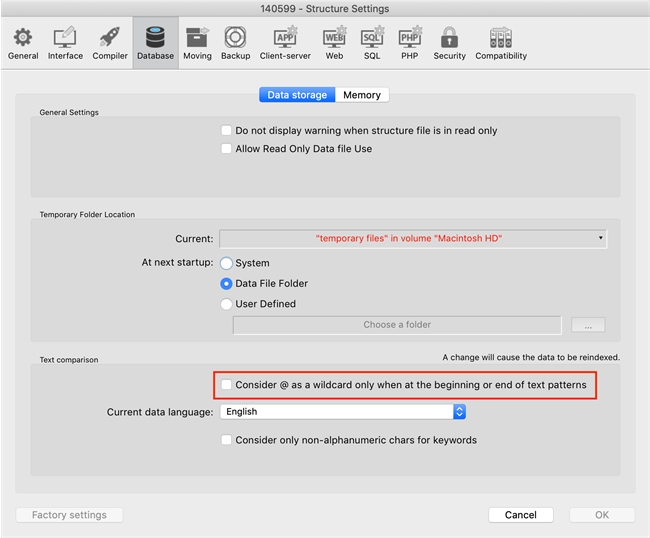
Task: Open the SQL settings icon
Action: coord(372,42)
